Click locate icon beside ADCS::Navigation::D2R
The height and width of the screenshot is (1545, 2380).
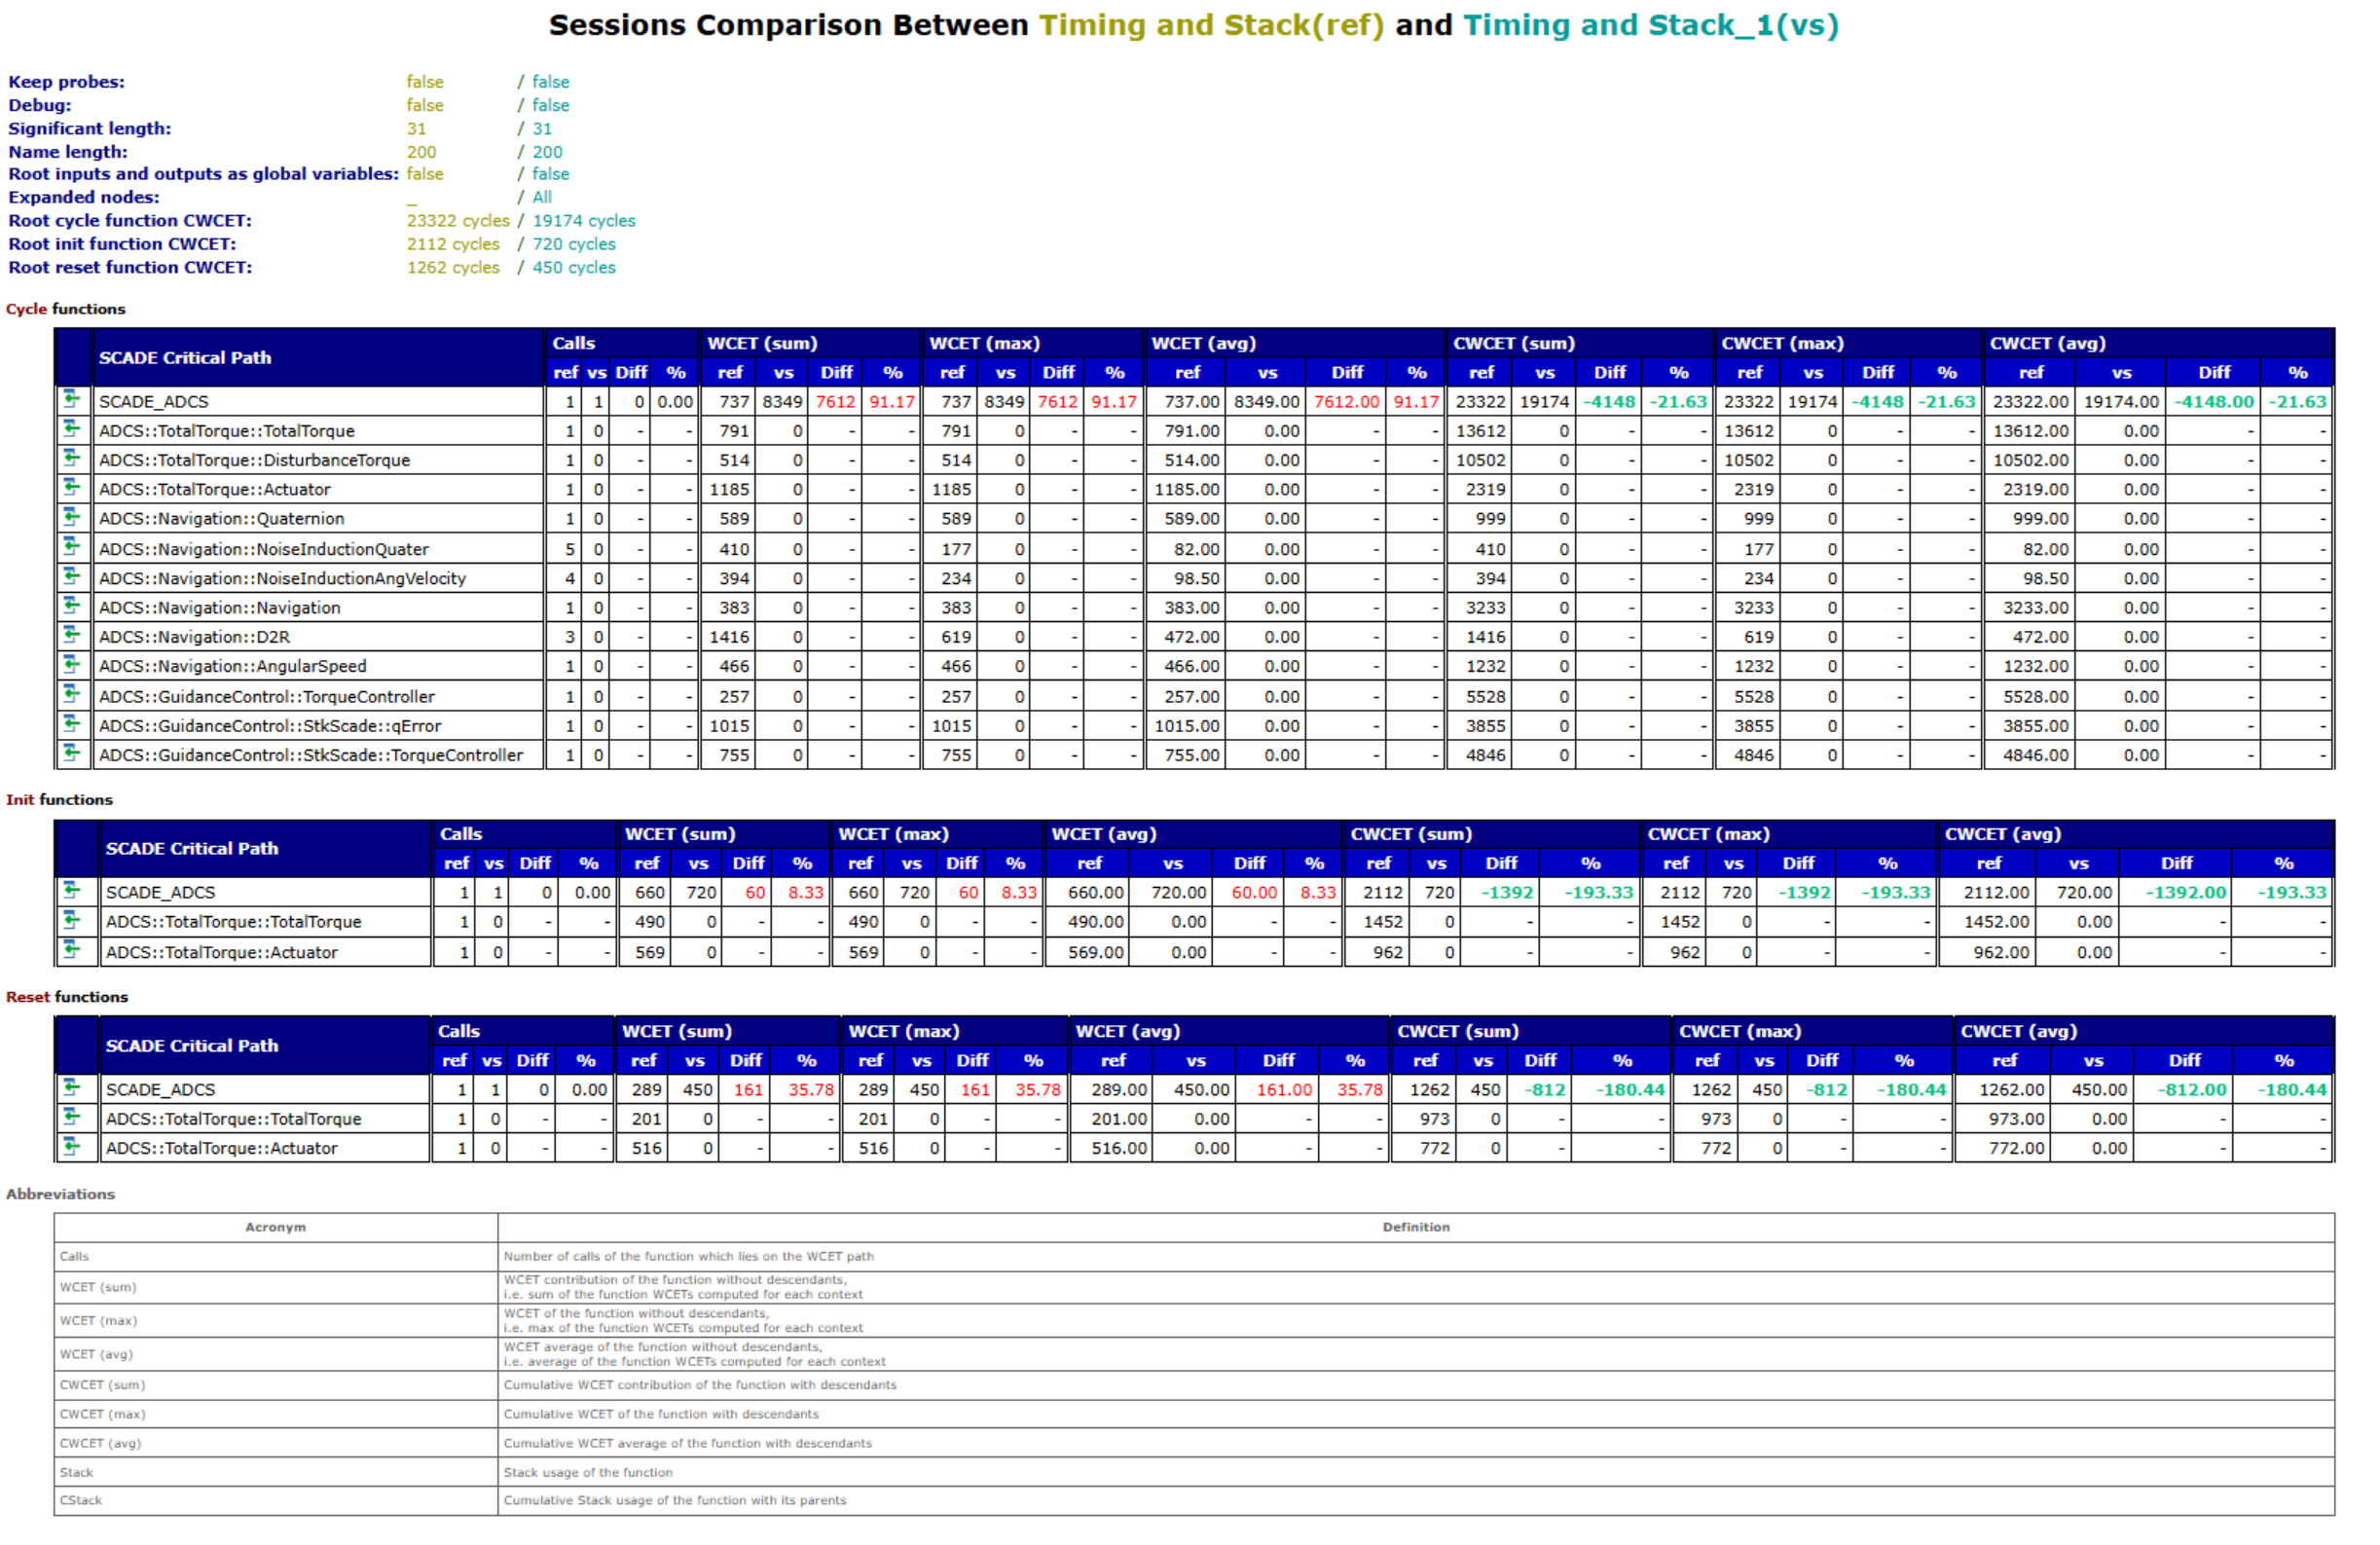pyautogui.click(x=71, y=635)
